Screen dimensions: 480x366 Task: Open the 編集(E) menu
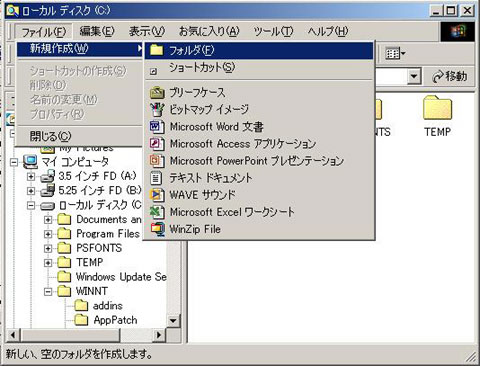97,32
